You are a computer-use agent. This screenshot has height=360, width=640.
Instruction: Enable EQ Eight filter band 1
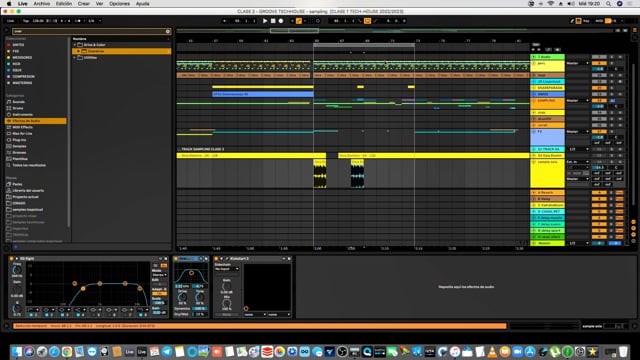click(31, 315)
